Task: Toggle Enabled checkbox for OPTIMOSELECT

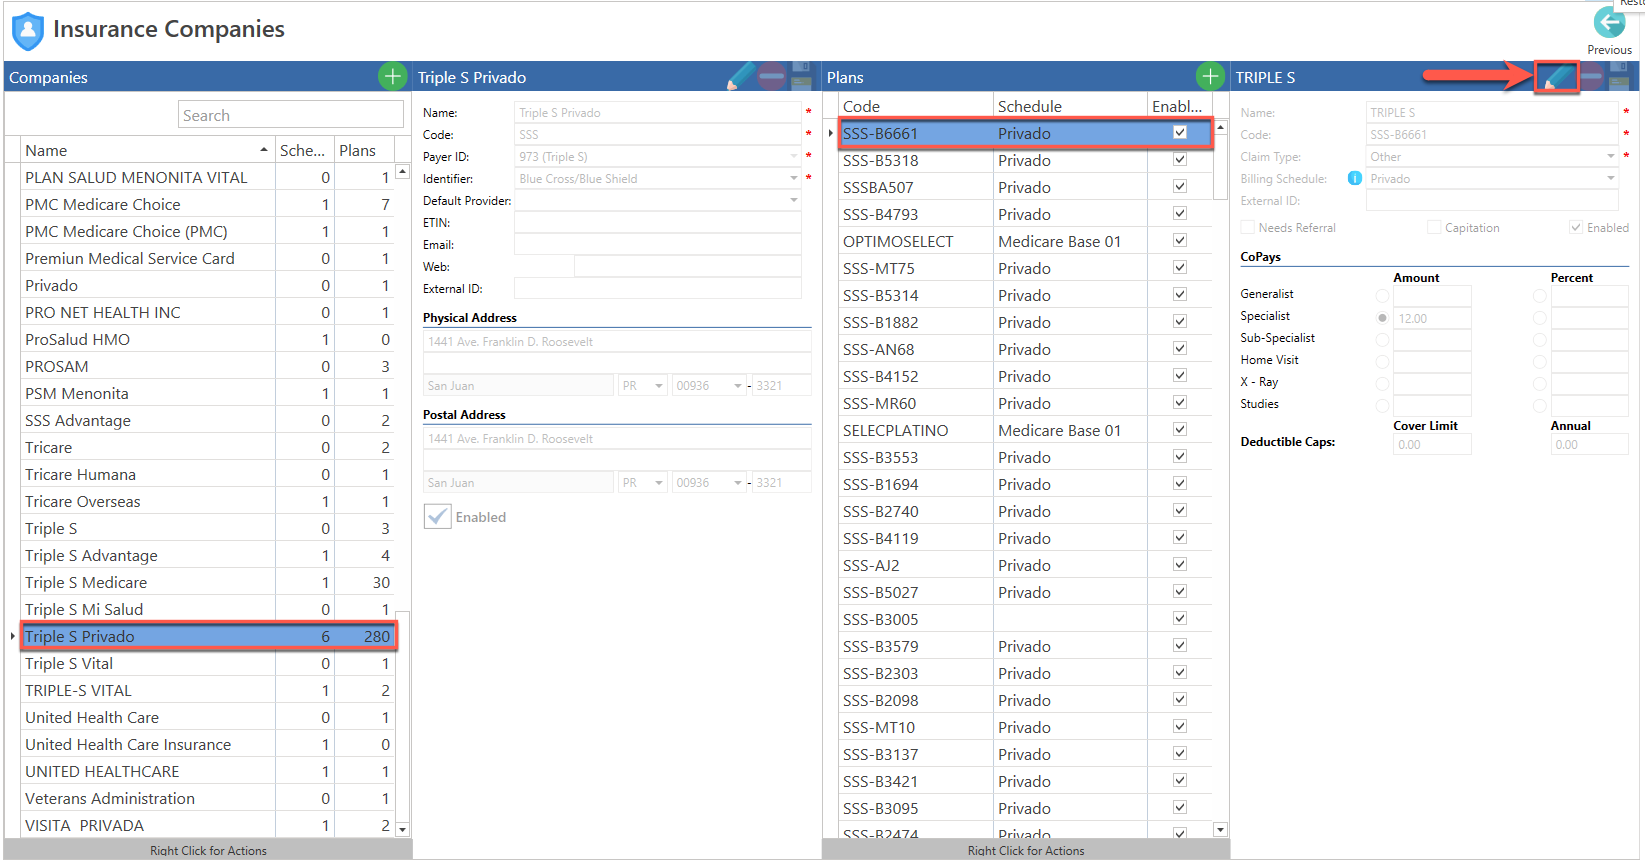Action: point(1180,240)
